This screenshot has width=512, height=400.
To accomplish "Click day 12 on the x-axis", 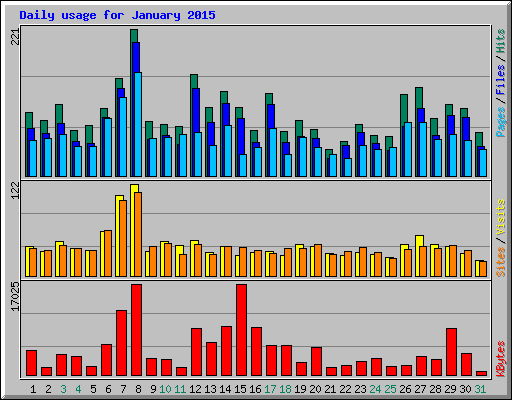I will (x=195, y=389).
